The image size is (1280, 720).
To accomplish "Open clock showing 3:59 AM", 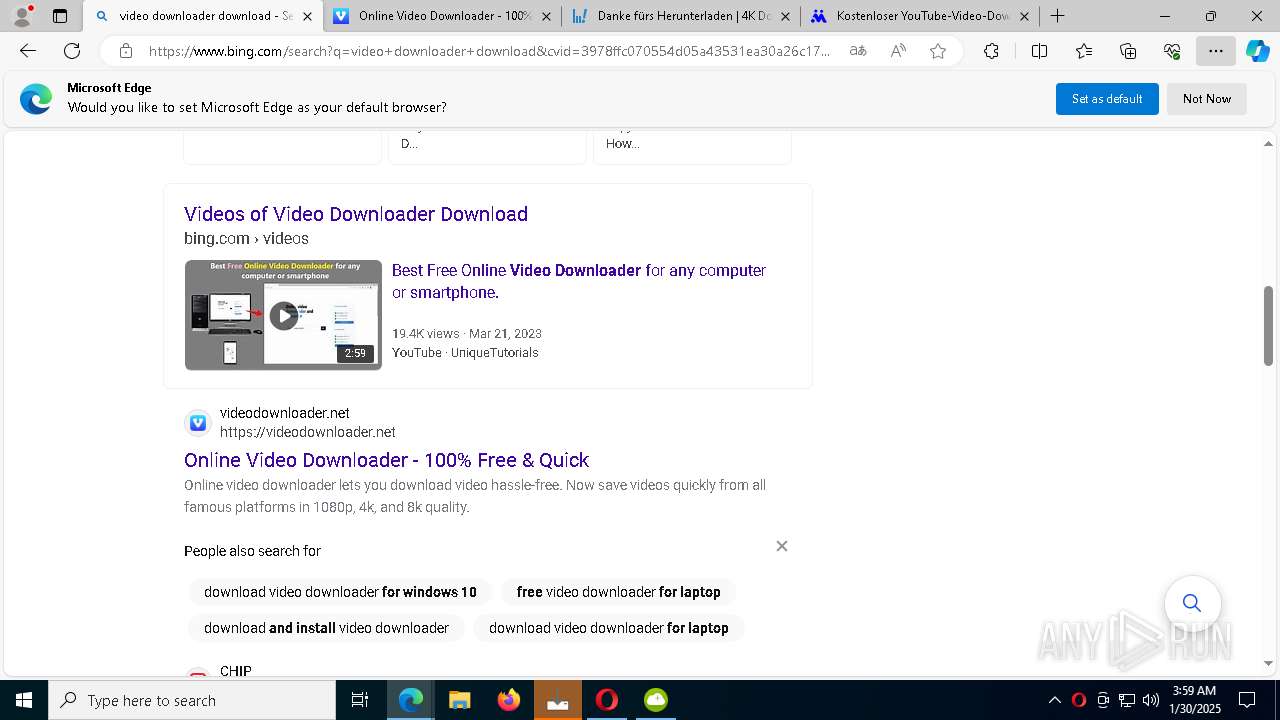I will (1196, 700).
